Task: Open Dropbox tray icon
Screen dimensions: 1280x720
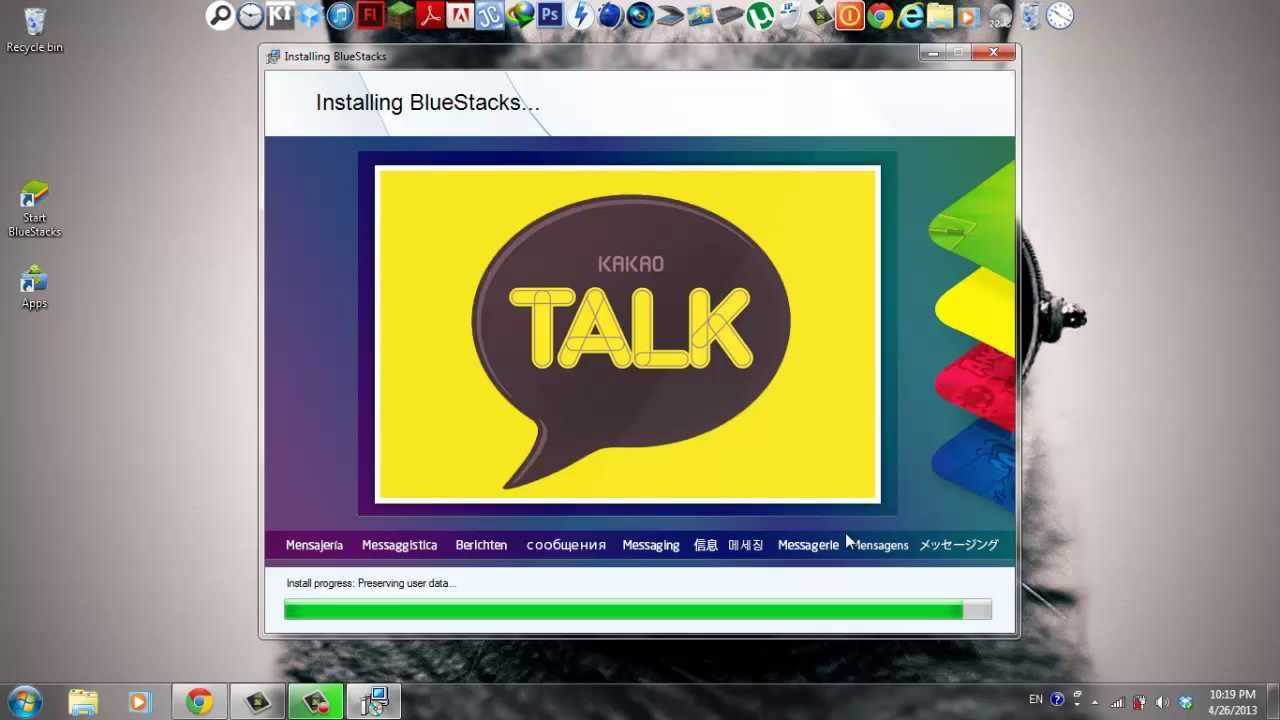Action: [x=1185, y=702]
